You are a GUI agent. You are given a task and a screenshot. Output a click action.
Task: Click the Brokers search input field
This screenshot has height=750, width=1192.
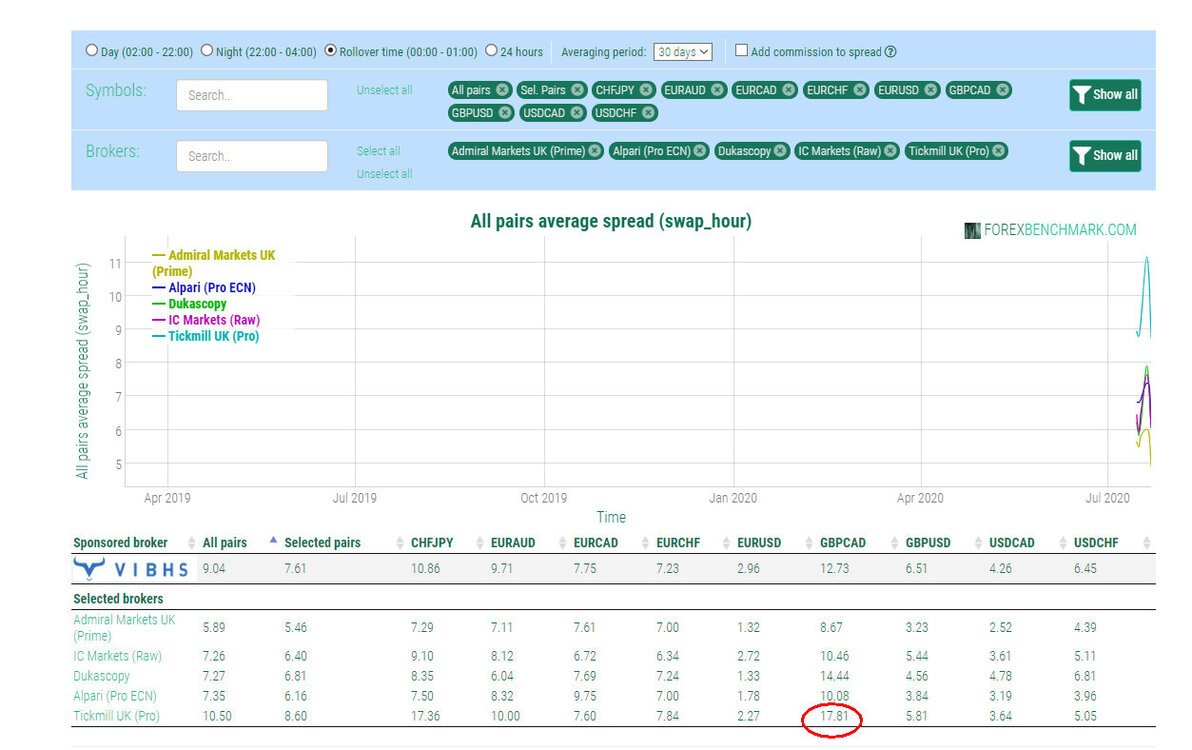[x=252, y=156]
